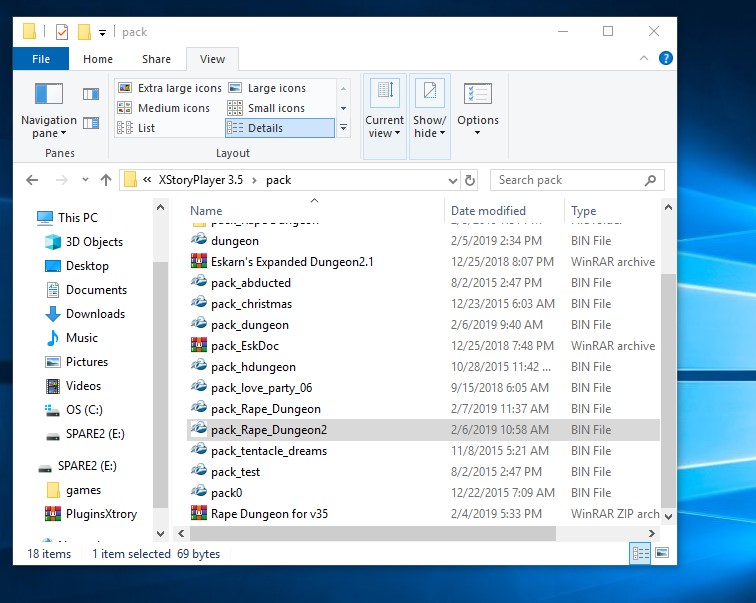Viewport: 756px width, 603px height.
Task: Select the List layout option
Action: (136, 128)
